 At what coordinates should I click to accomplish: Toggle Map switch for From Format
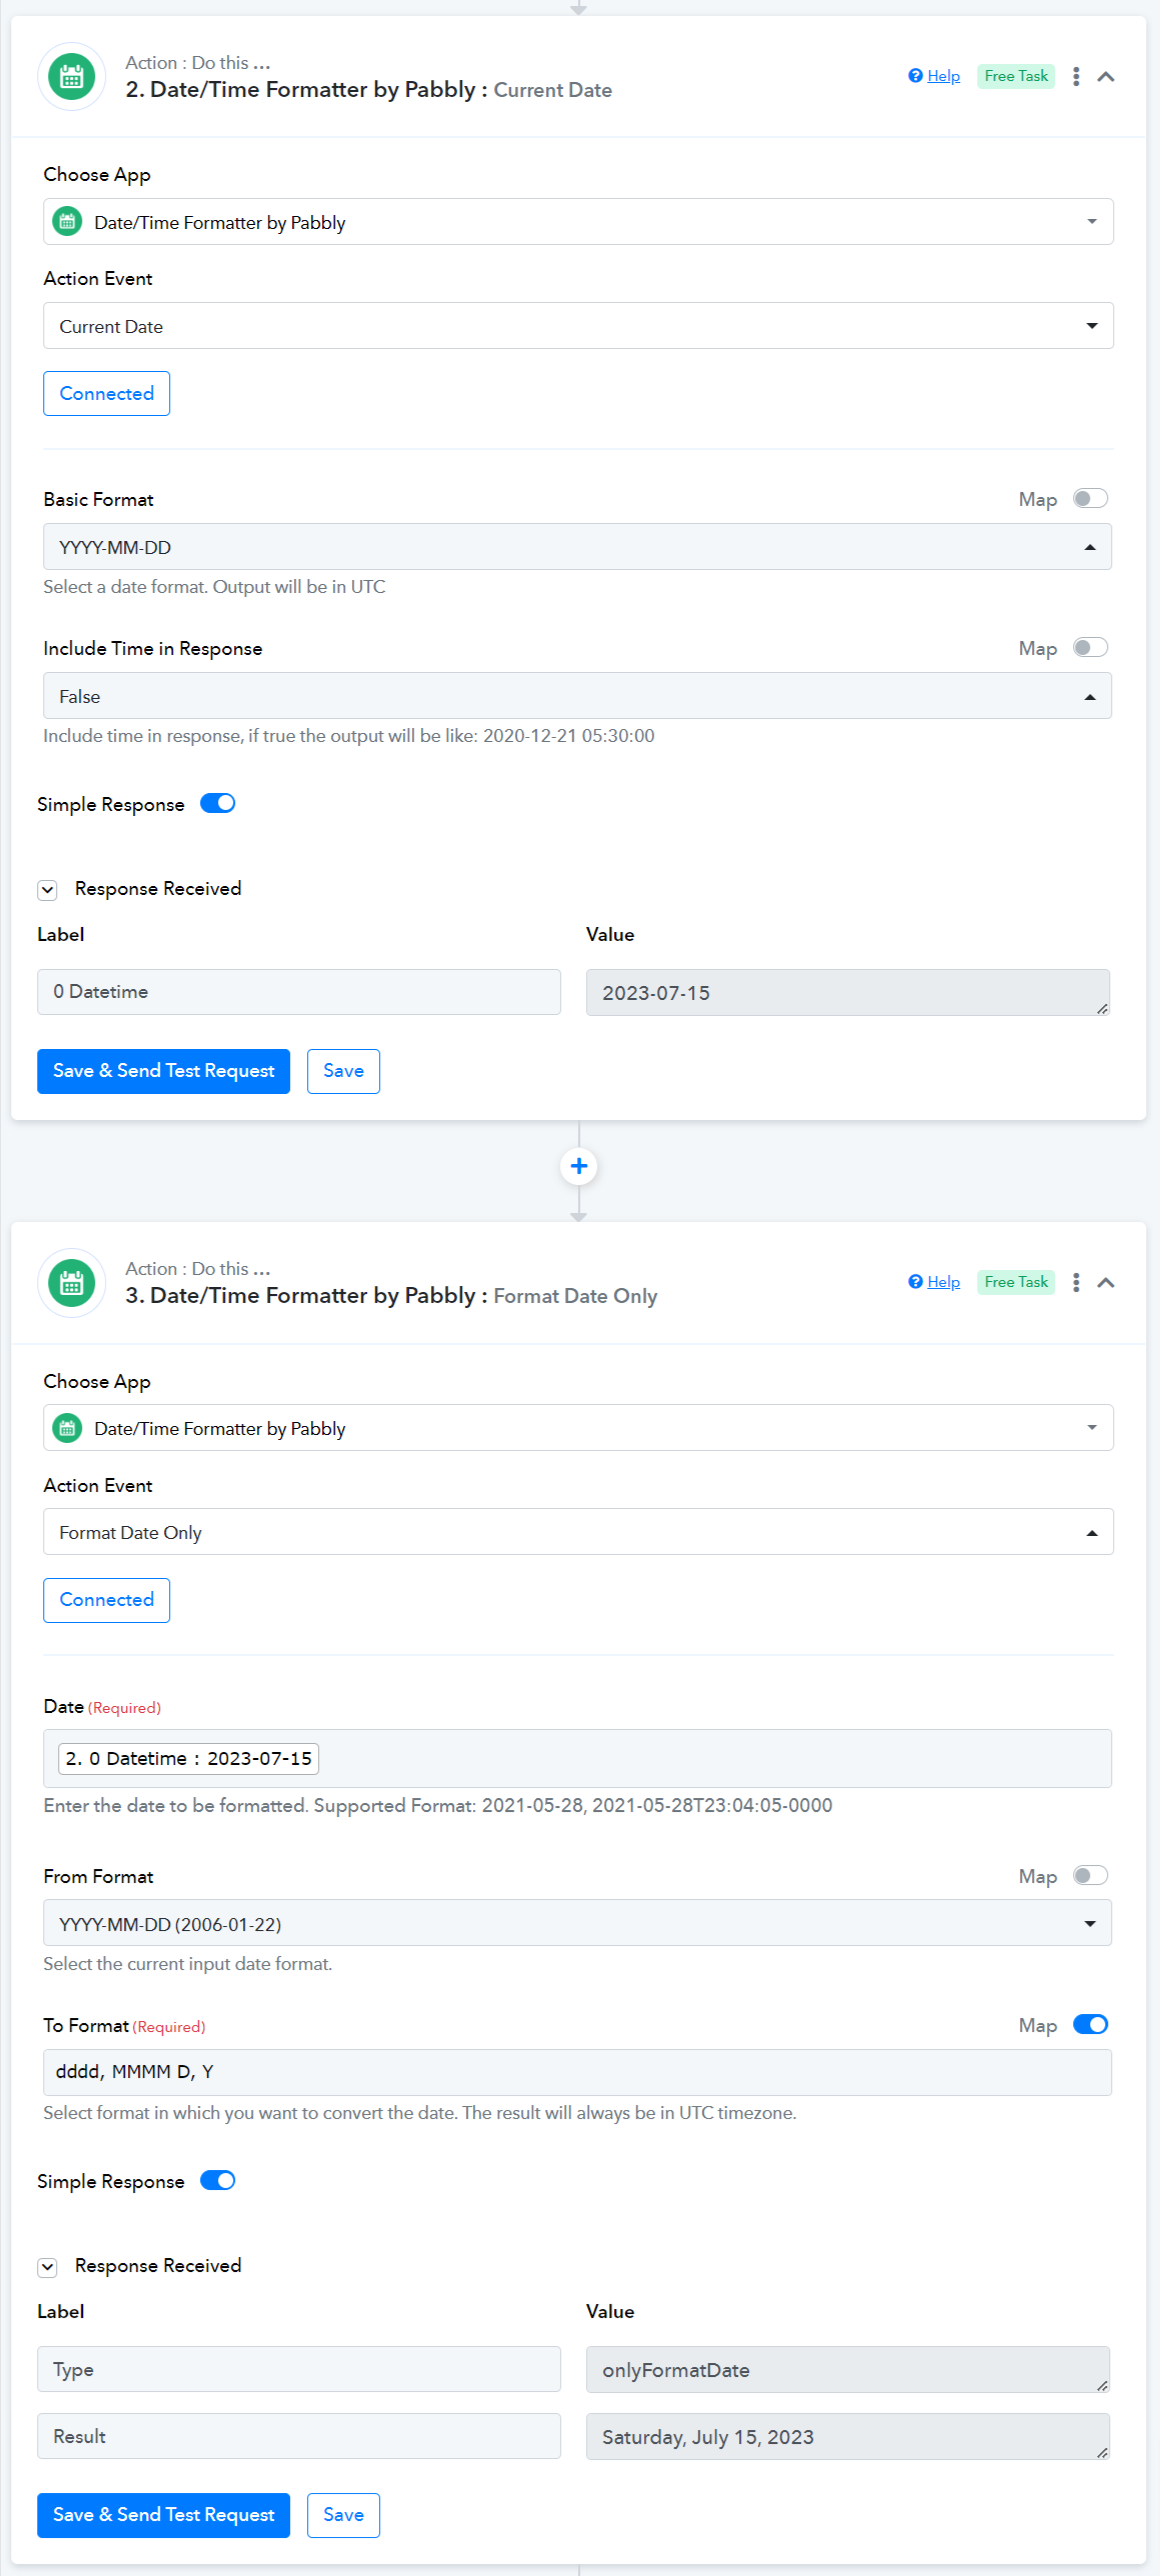click(1090, 1875)
